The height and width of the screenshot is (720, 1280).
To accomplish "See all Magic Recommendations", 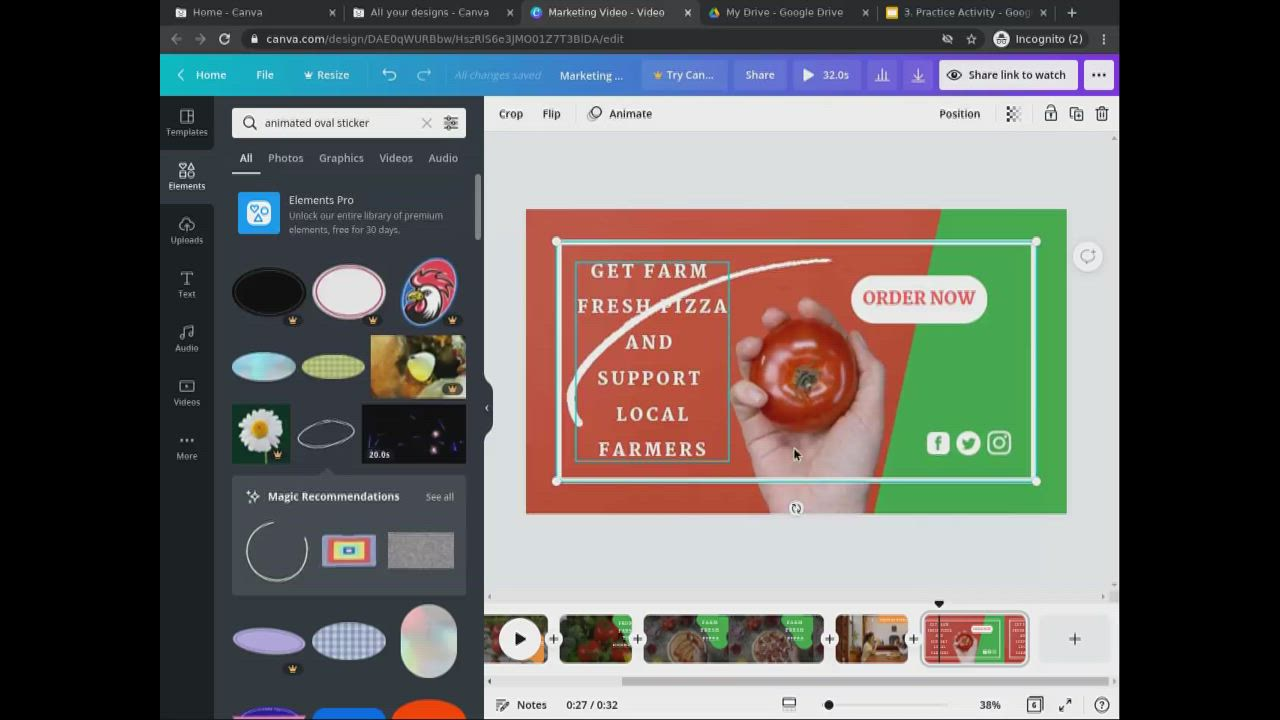I will [439, 496].
